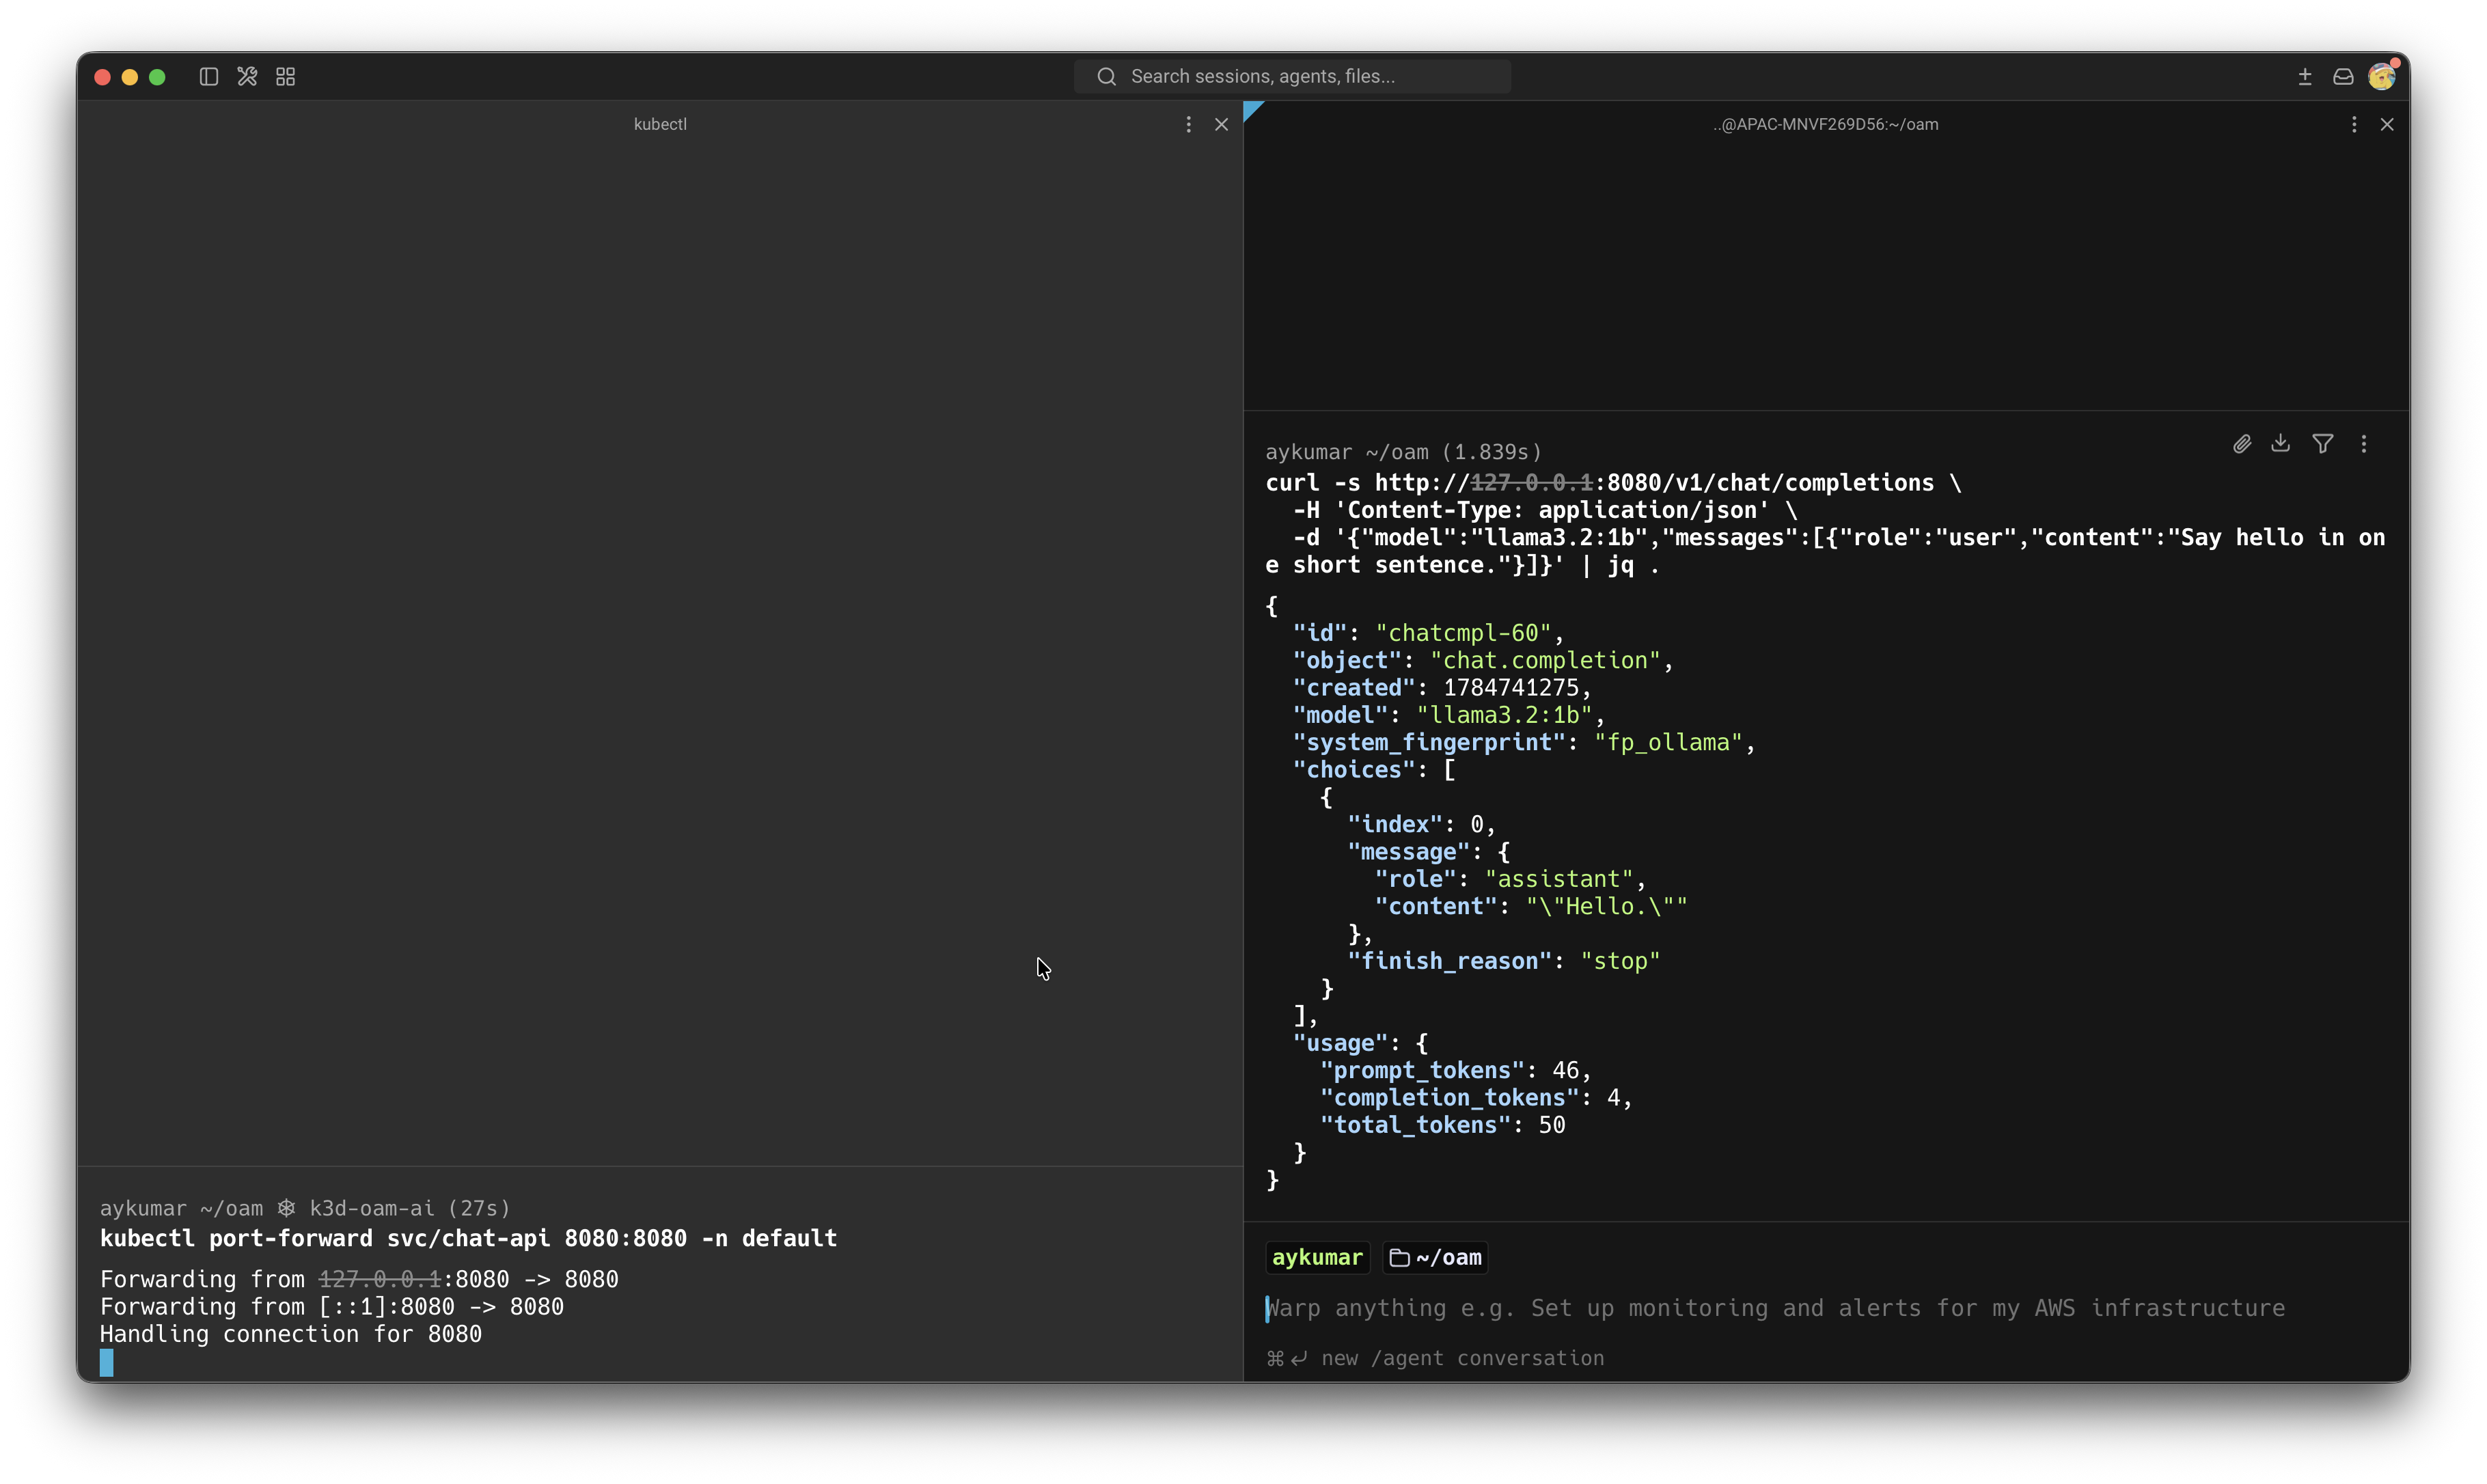
Task: Click the "completion_tokens" key in usage
Action: pyautogui.click(x=1449, y=1098)
